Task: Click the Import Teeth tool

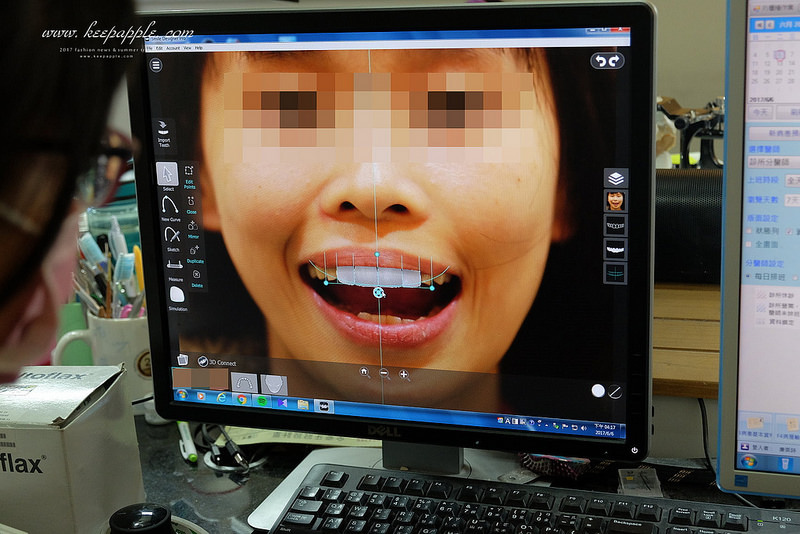Action: [x=163, y=134]
